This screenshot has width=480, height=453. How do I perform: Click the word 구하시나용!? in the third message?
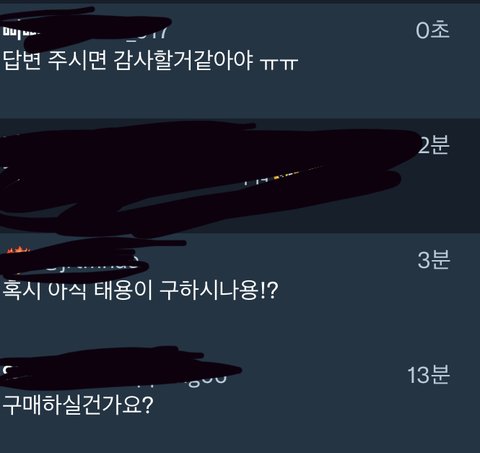tap(219, 291)
